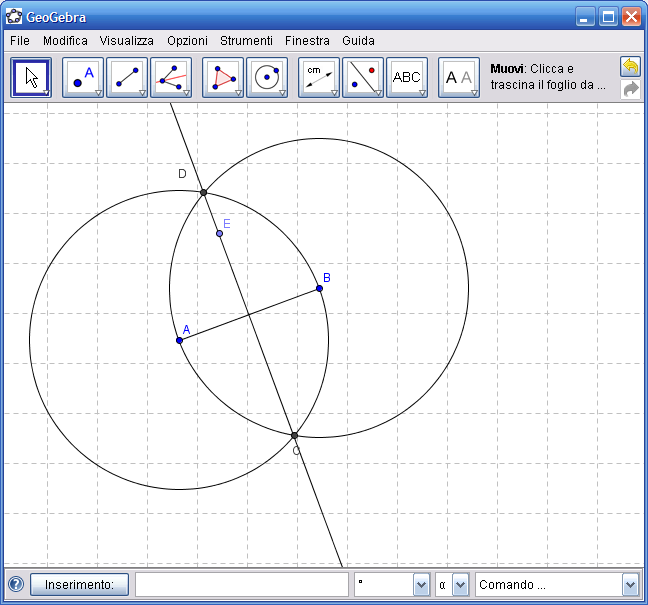
Task: Click the Undo yellow arrow
Action: click(630, 67)
